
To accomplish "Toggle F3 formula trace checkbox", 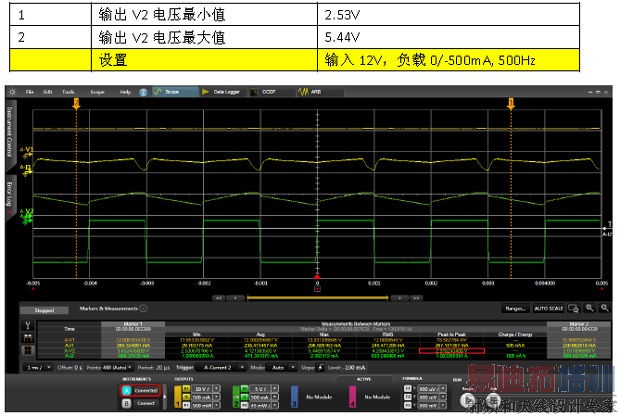I will point(408,405).
